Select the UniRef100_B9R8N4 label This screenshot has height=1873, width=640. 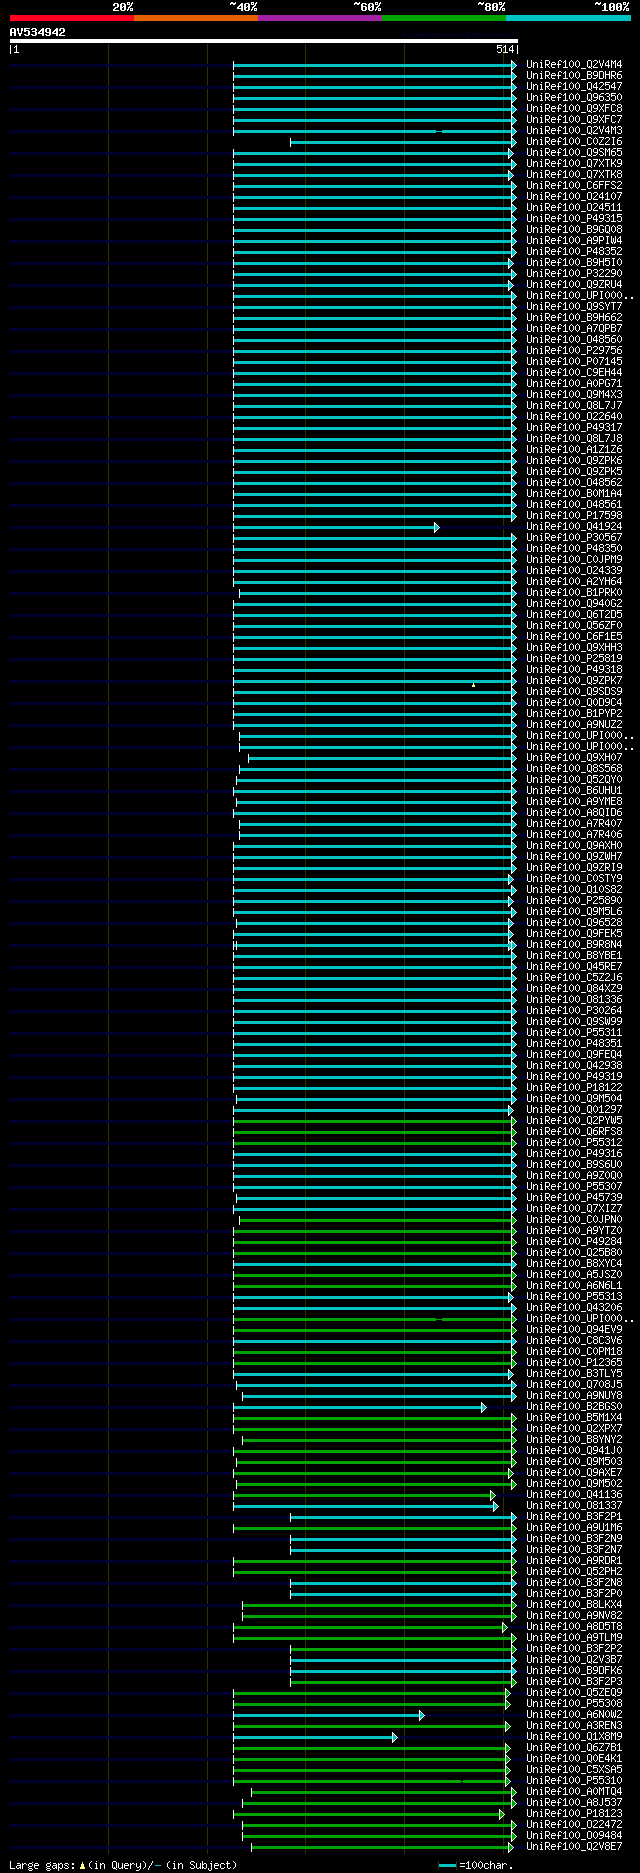coord(574,945)
